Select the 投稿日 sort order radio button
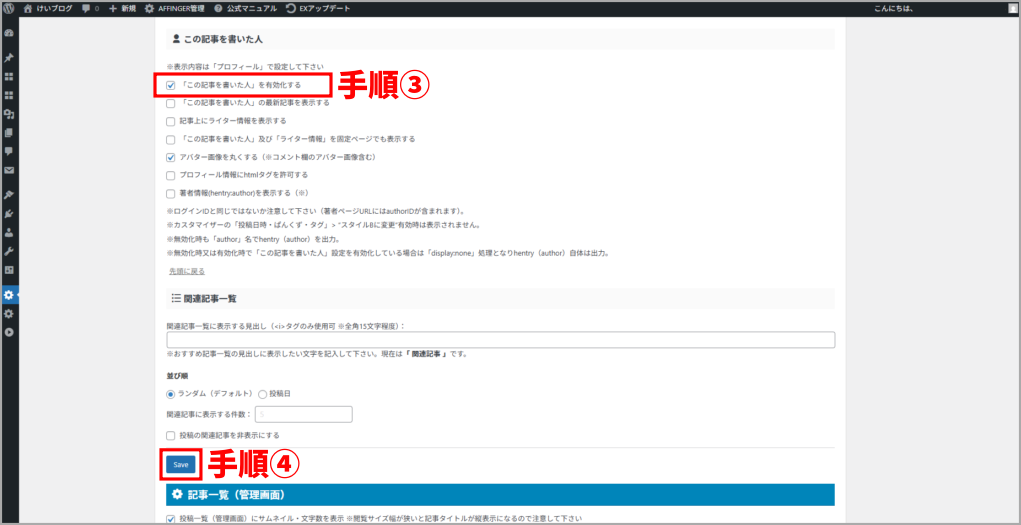 263,394
